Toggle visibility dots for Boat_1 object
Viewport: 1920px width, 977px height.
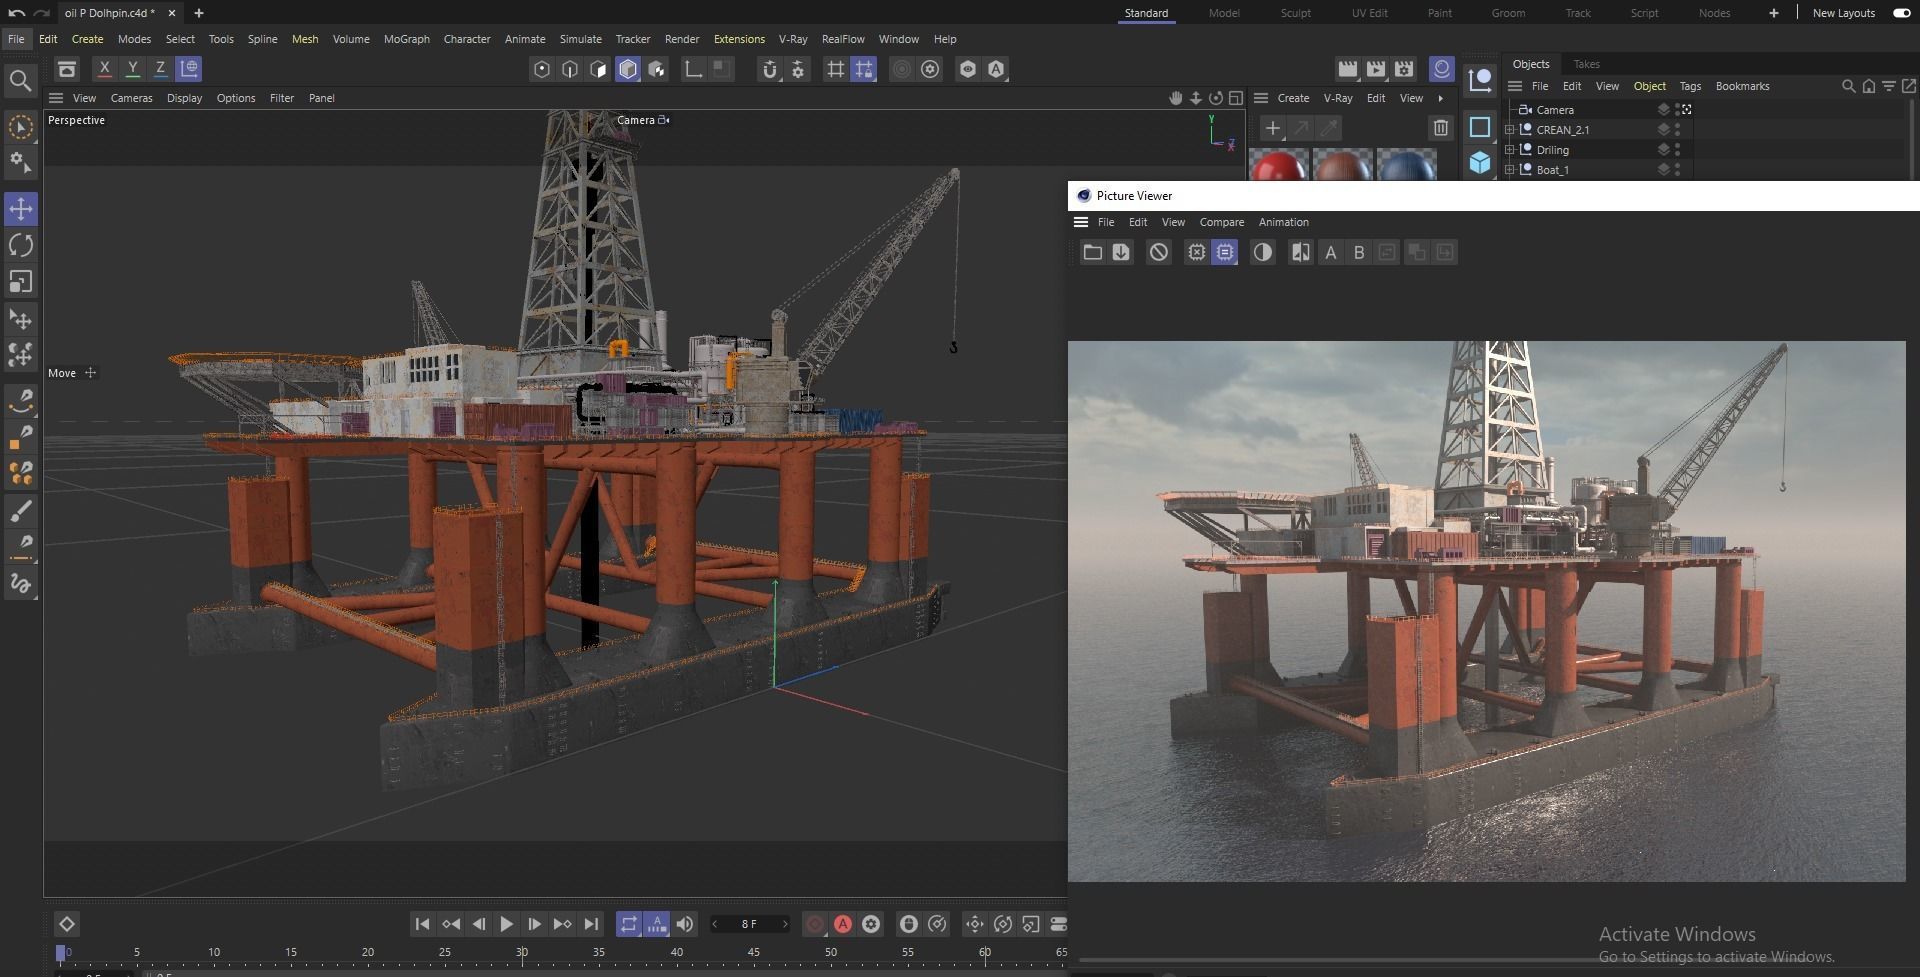(x=1677, y=170)
